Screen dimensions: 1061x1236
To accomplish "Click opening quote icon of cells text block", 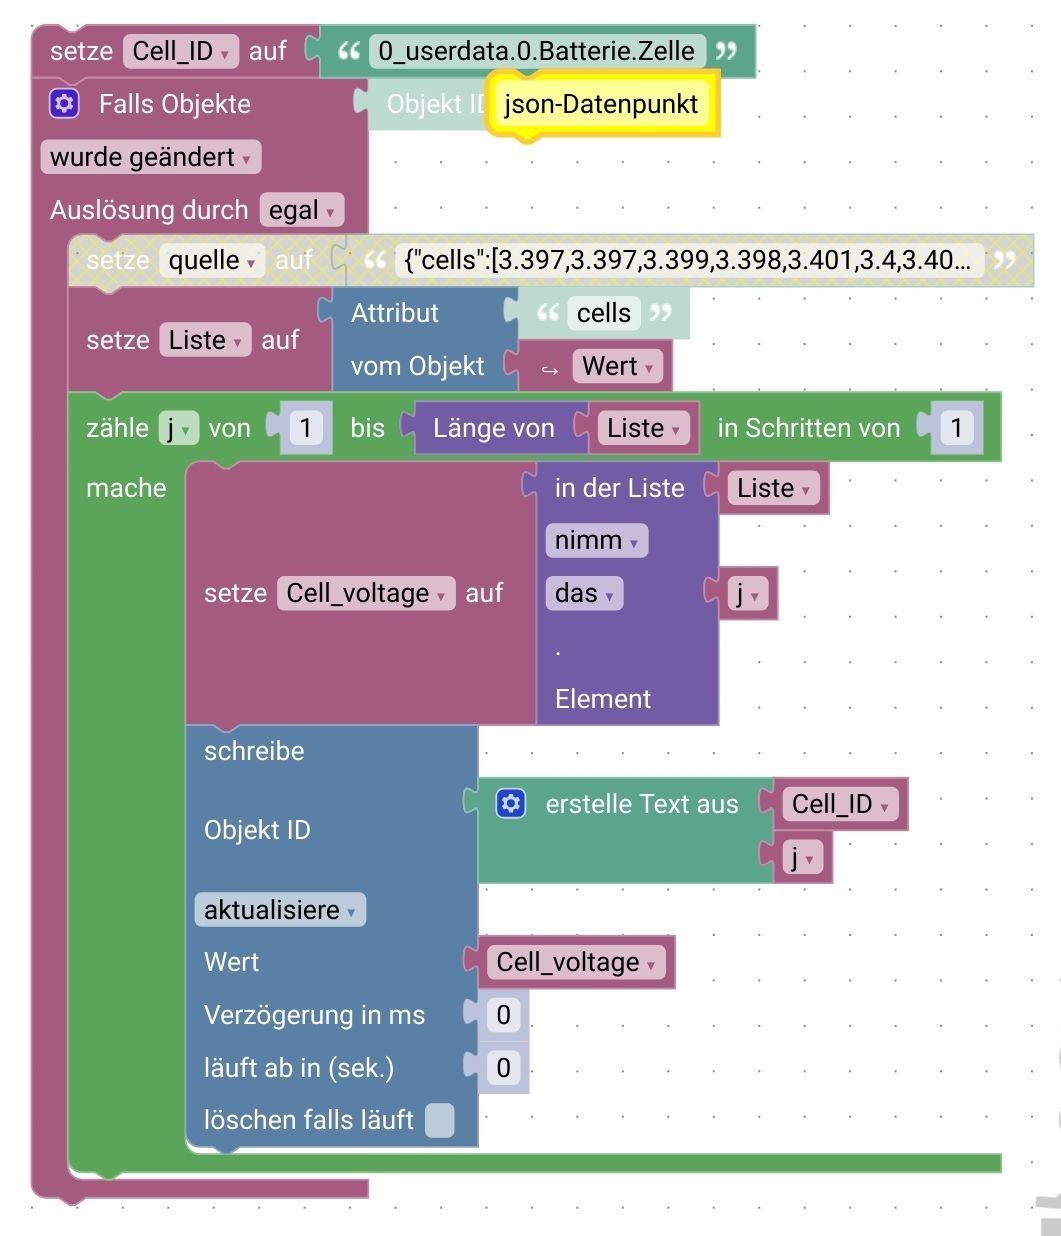I will coord(547,313).
